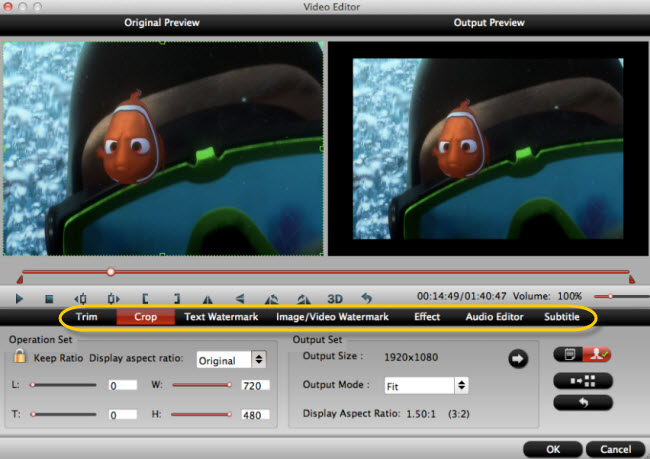The height and width of the screenshot is (459, 650).
Task: Click the round arrow beside Output Size
Action: click(518, 359)
